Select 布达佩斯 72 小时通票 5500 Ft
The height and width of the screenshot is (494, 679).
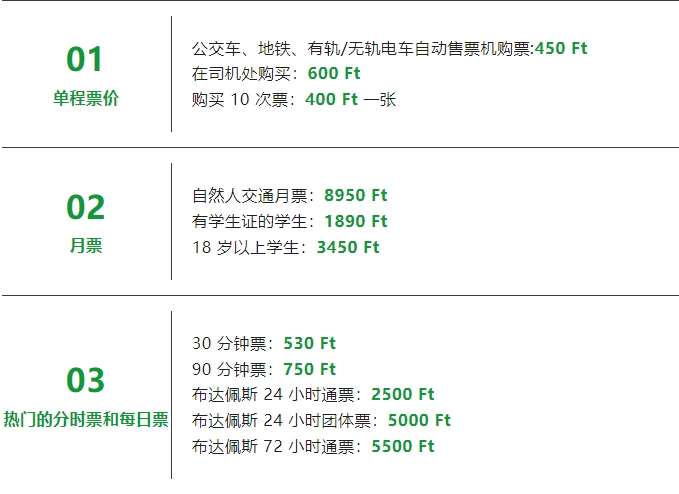[313, 446]
